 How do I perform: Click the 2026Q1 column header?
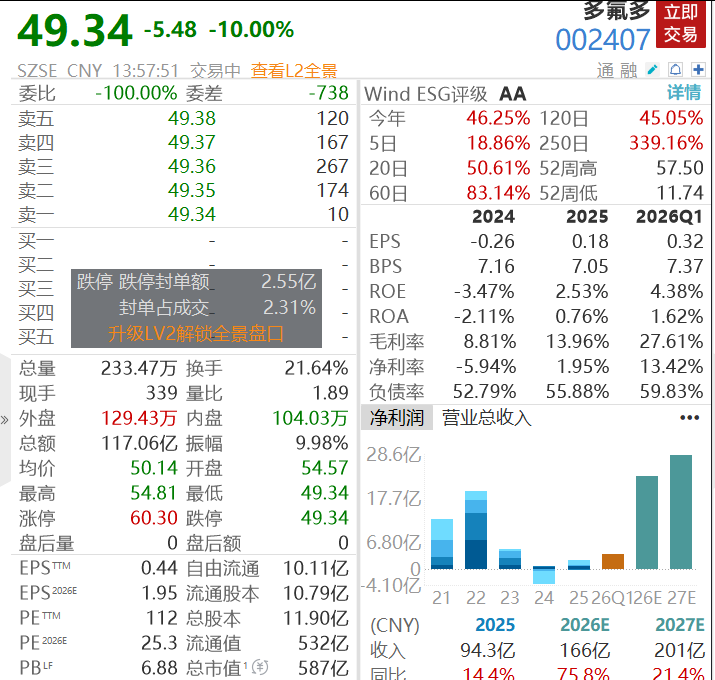click(x=669, y=217)
